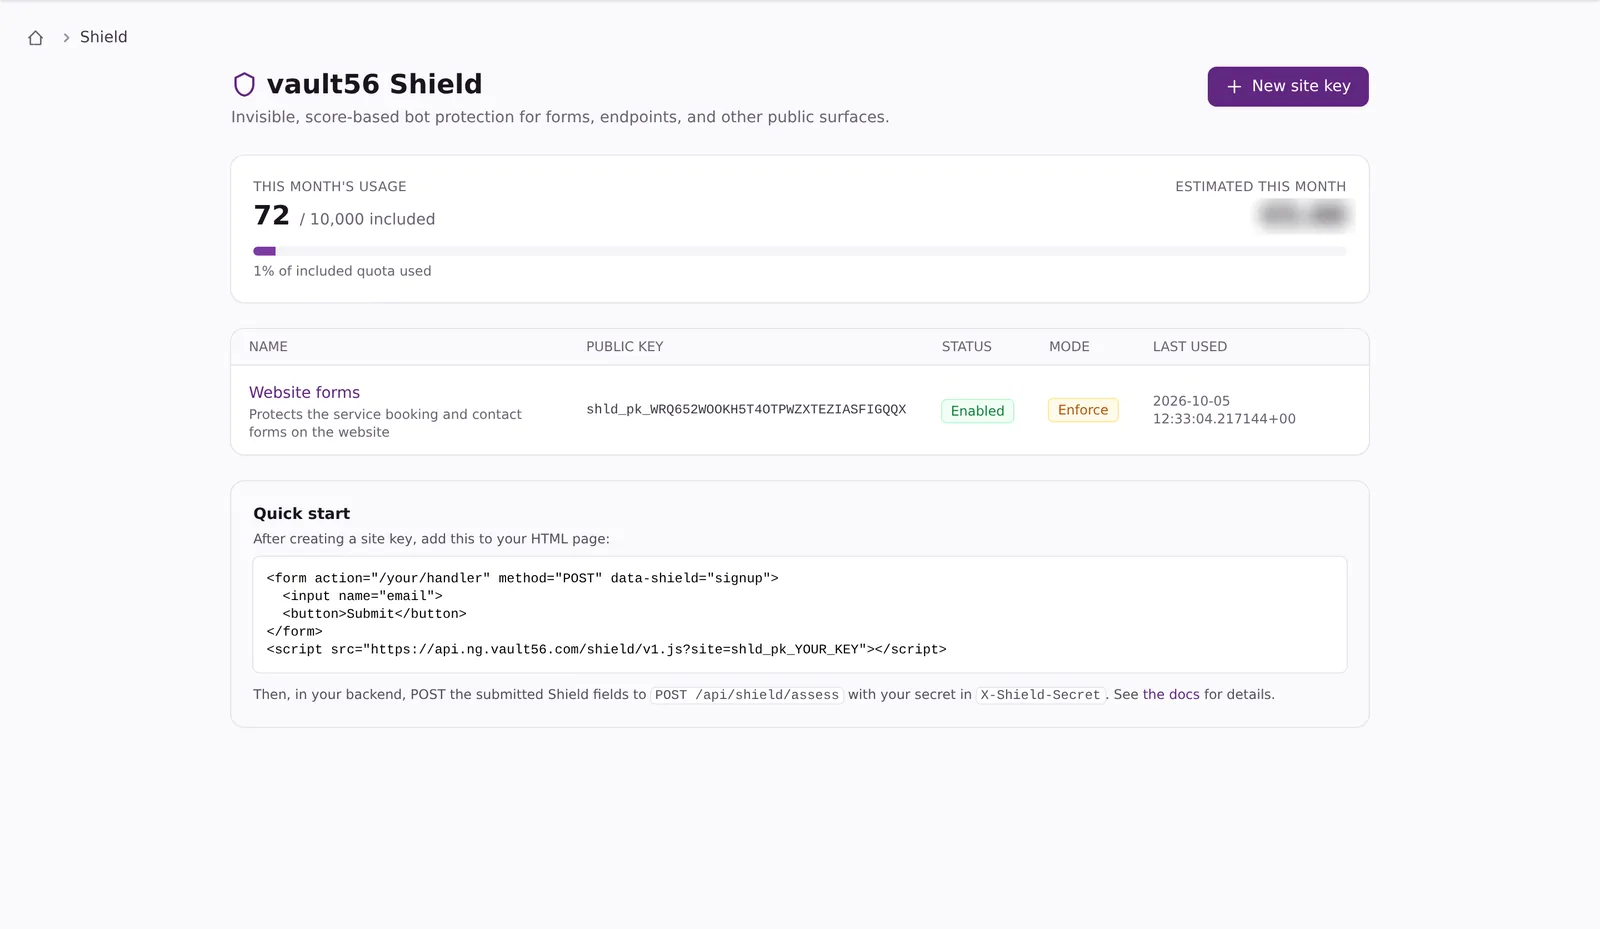Open the Website forms site key
This screenshot has height=929, width=1600.
click(x=304, y=392)
